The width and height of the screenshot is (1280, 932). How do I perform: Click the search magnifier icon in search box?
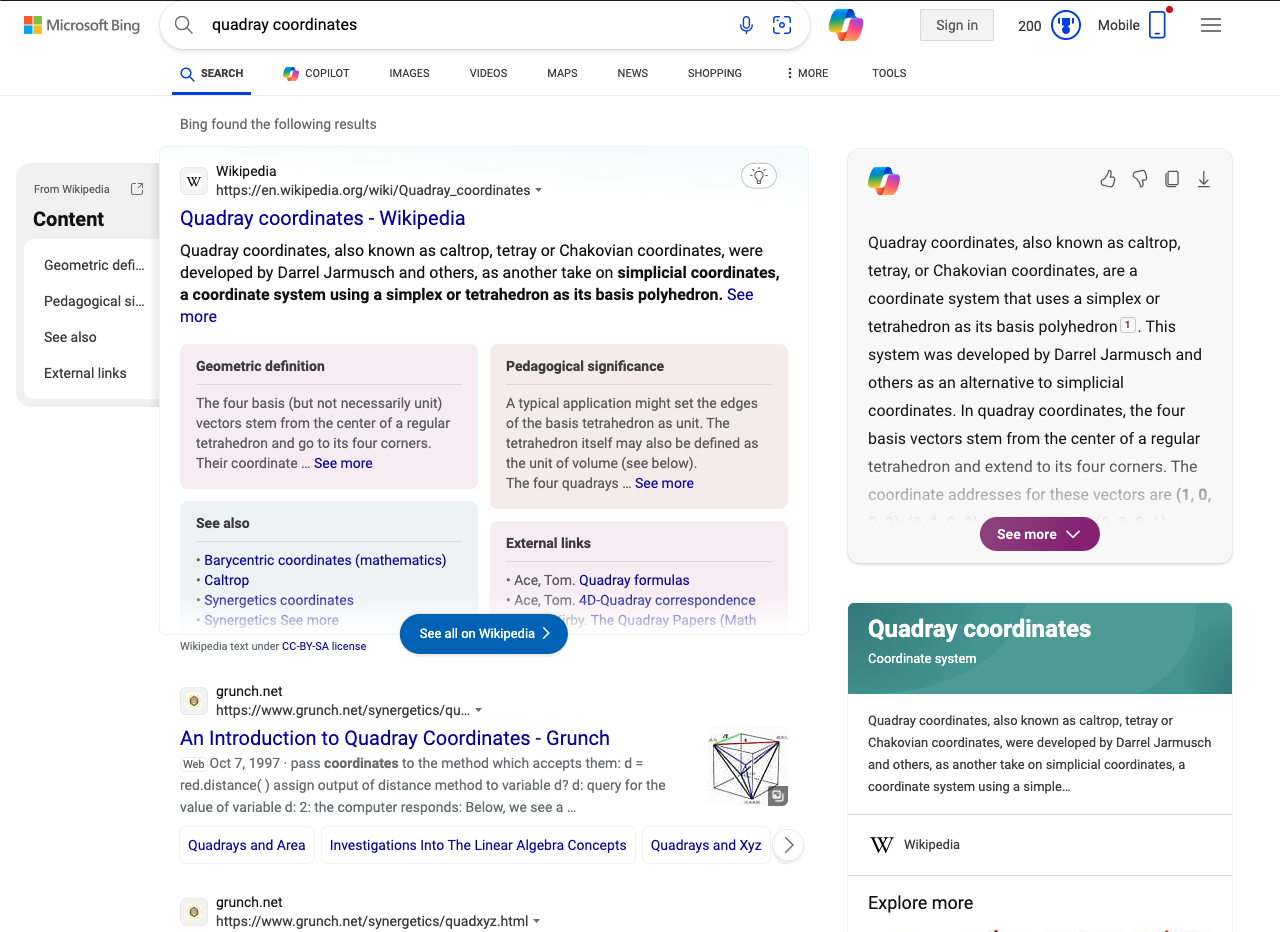[184, 25]
